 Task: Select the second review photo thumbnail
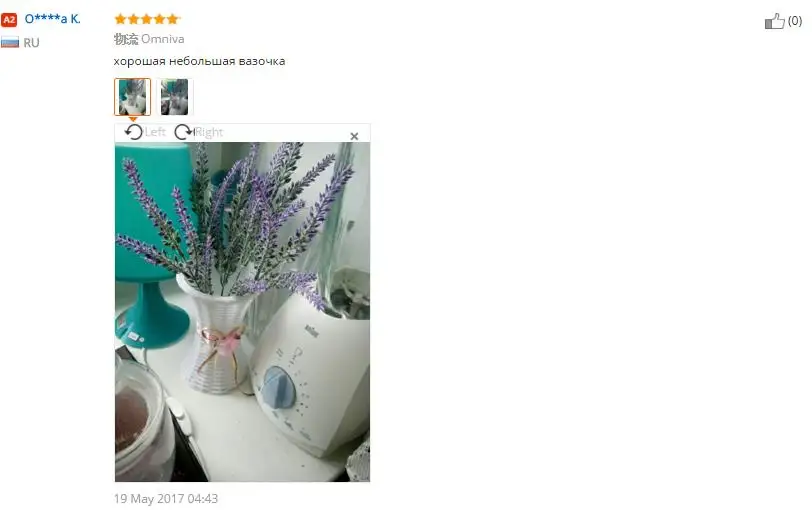coord(175,97)
